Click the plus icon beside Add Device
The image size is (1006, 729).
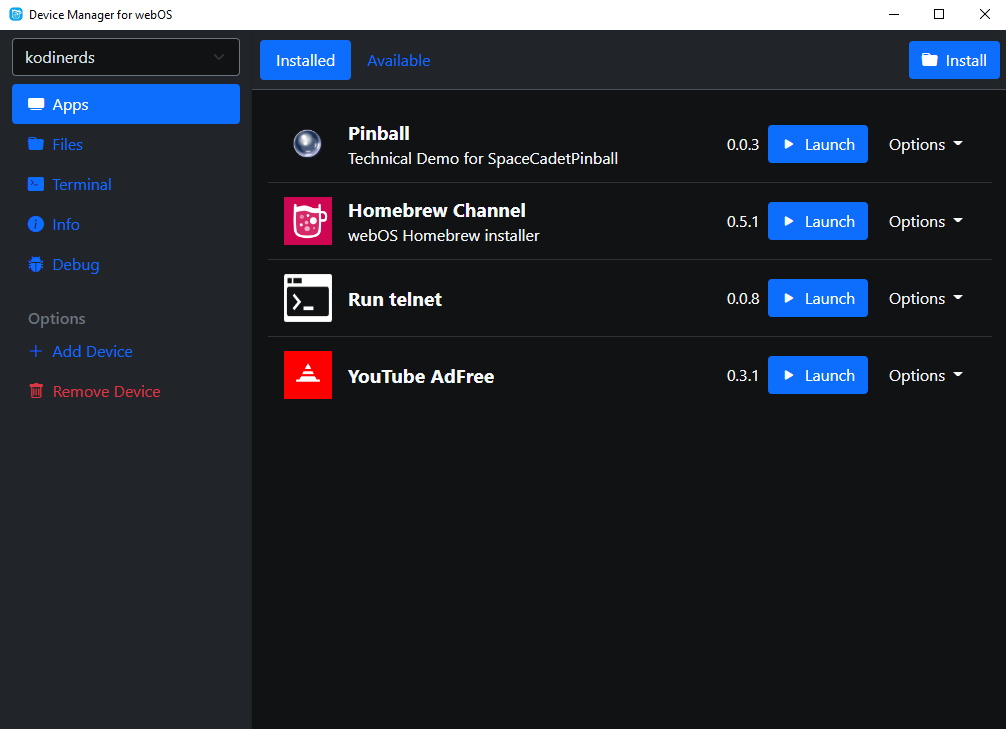(x=36, y=351)
